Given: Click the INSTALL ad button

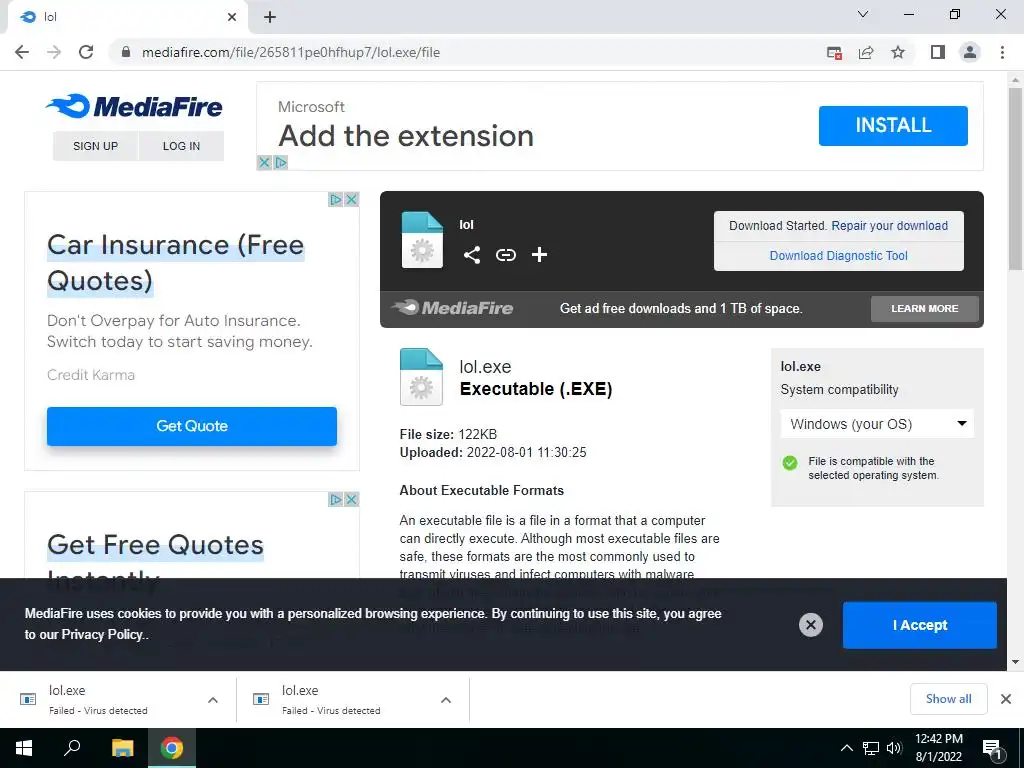Looking at the screenshot, I should tap(893, 125).
